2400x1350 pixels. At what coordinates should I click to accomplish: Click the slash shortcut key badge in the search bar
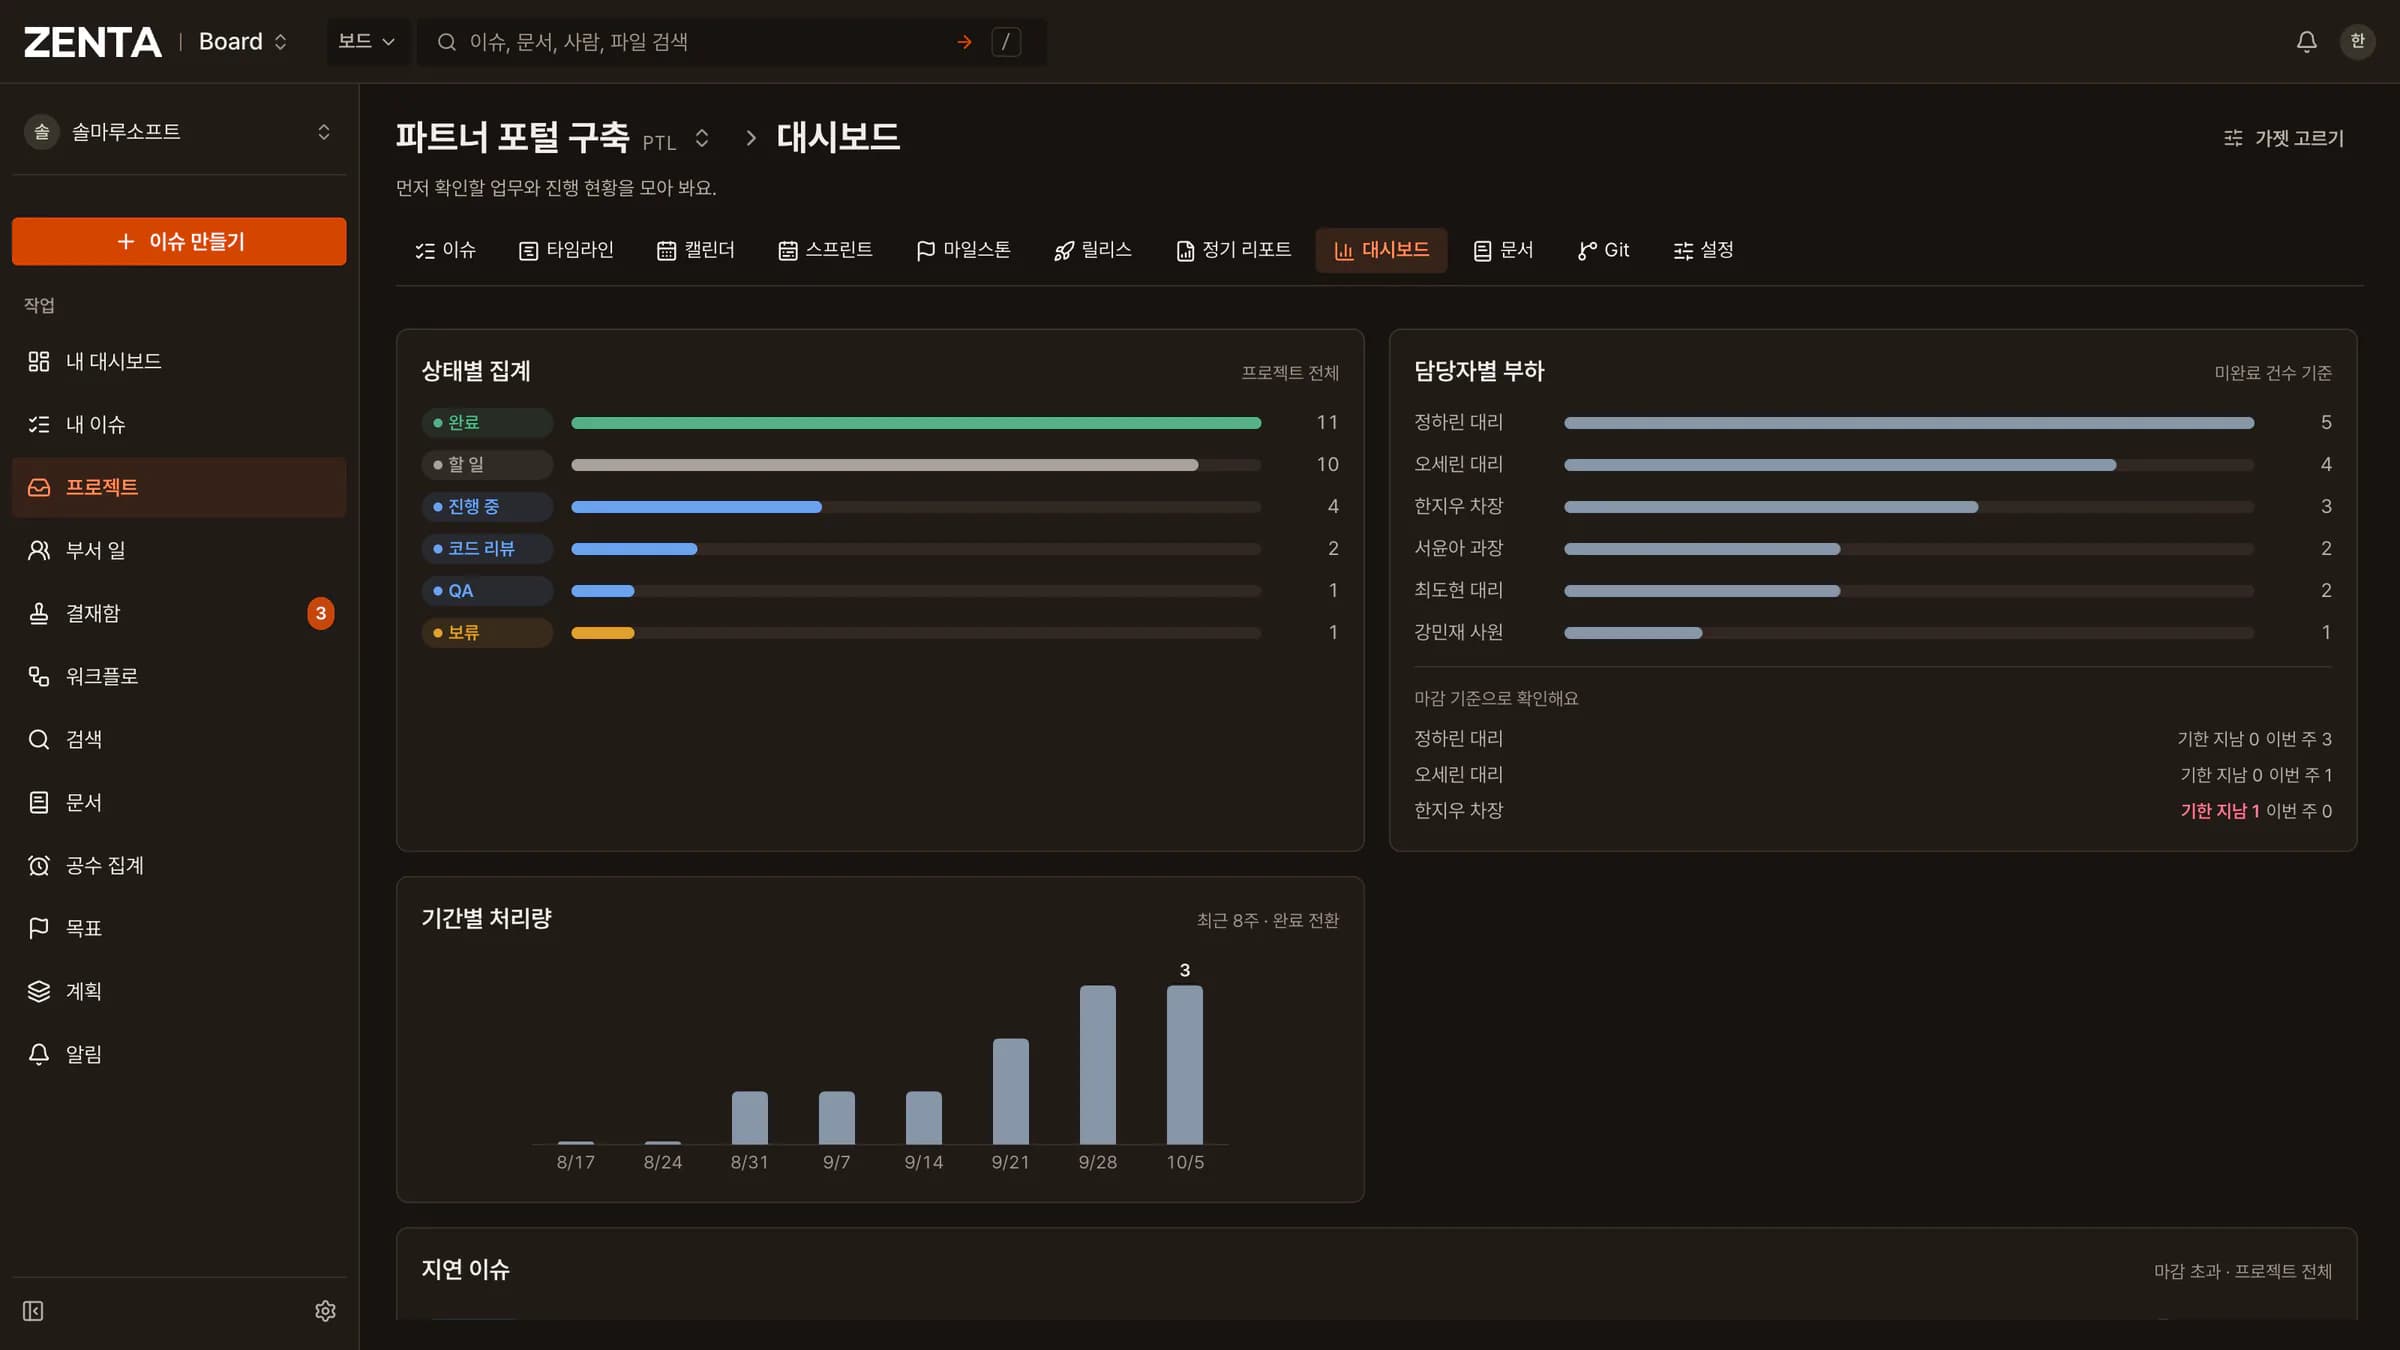(1005, 42)
